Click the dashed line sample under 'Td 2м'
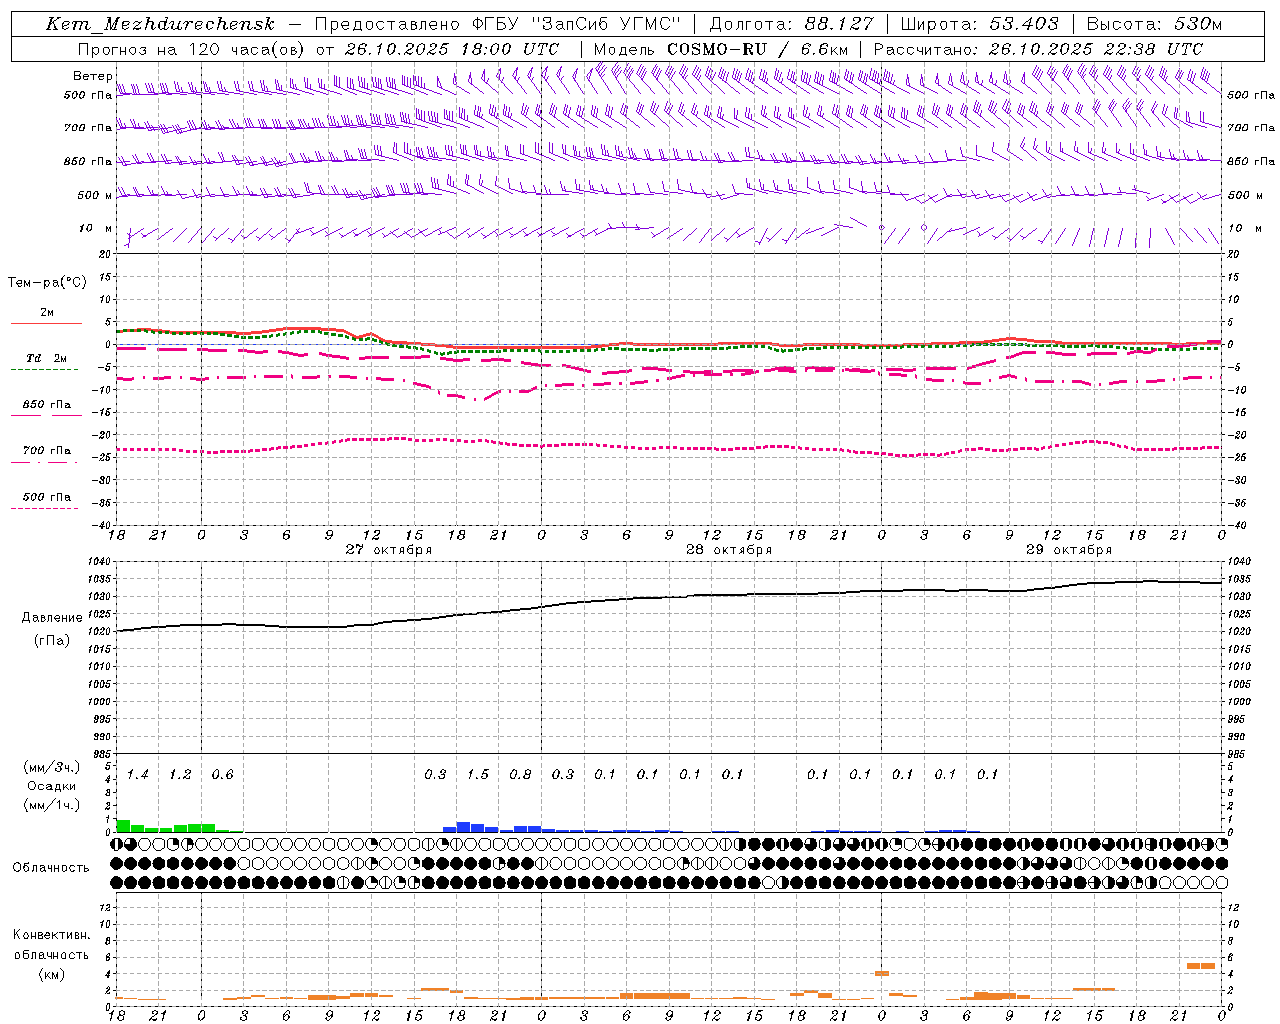Screen dimensions: 1280x1024 [44, 370]
